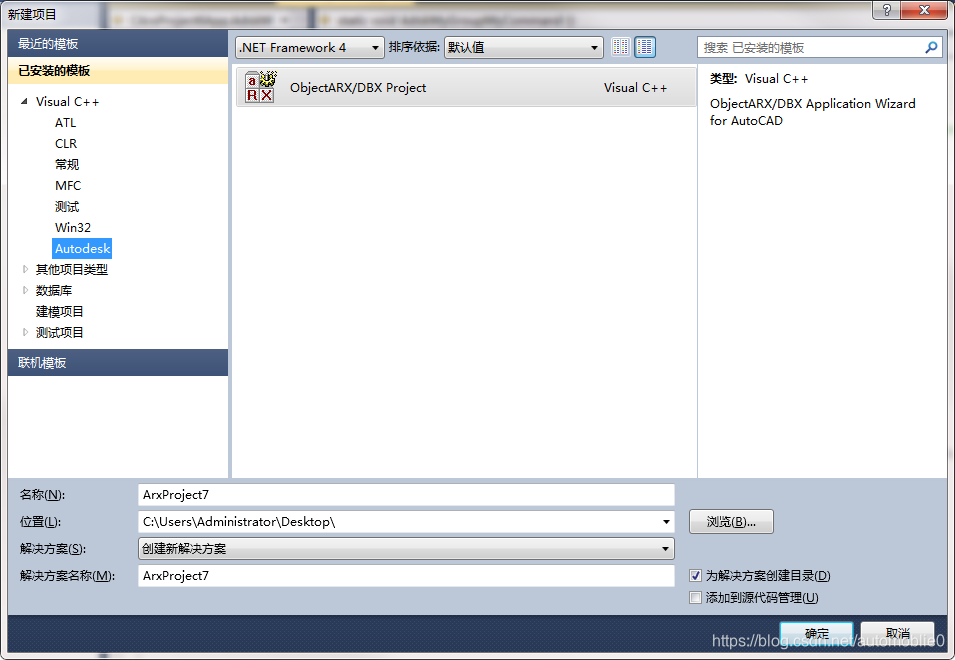Viewport: 955px width, 660px height.
Task: Click the 确定 button
Action: click(816, 633)
